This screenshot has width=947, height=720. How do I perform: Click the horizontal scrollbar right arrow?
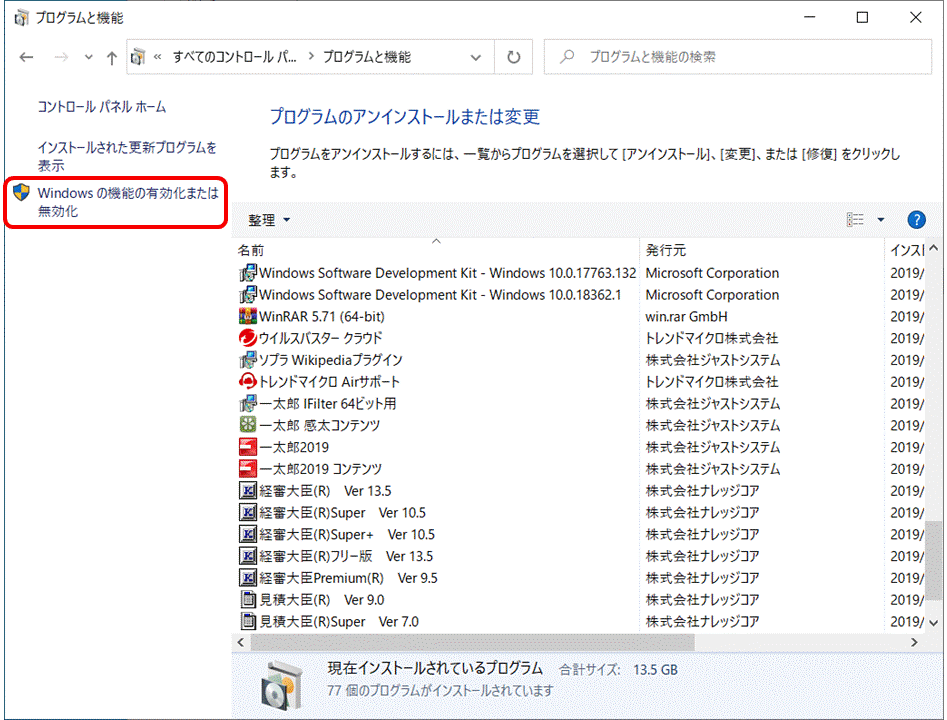tap(914, 642)
